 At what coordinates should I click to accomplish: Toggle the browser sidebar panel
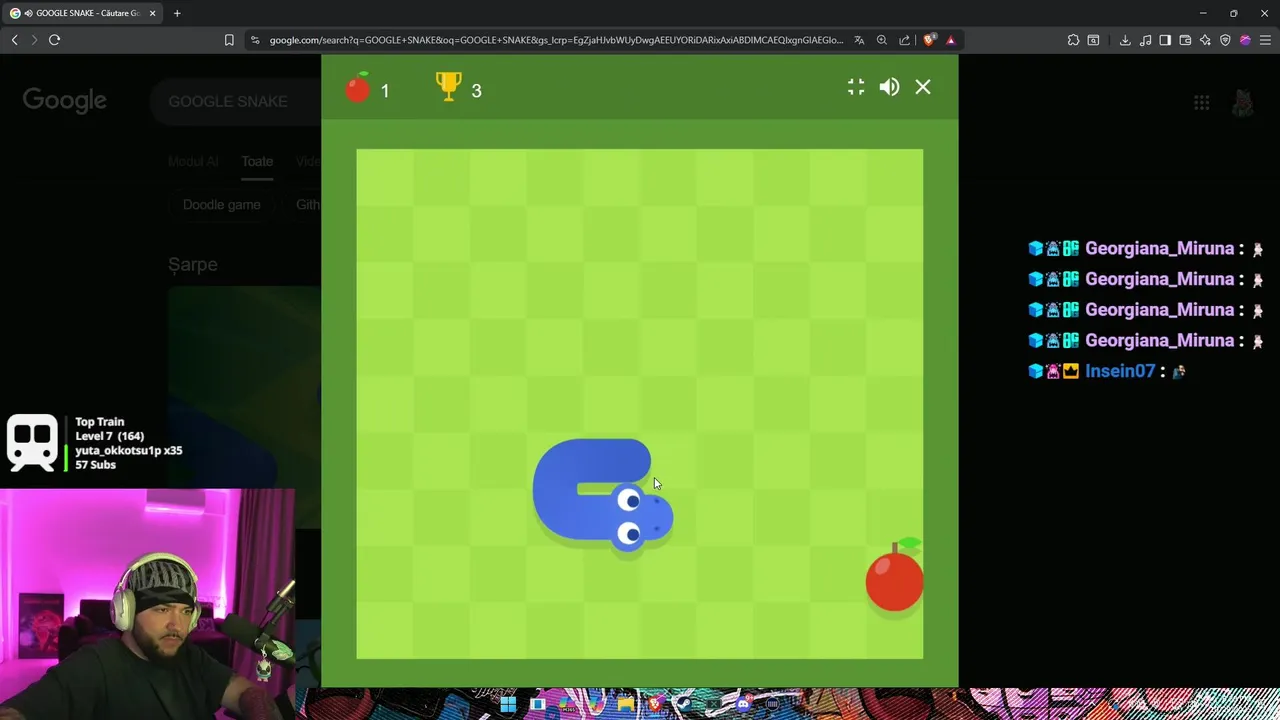[1165, 40]
